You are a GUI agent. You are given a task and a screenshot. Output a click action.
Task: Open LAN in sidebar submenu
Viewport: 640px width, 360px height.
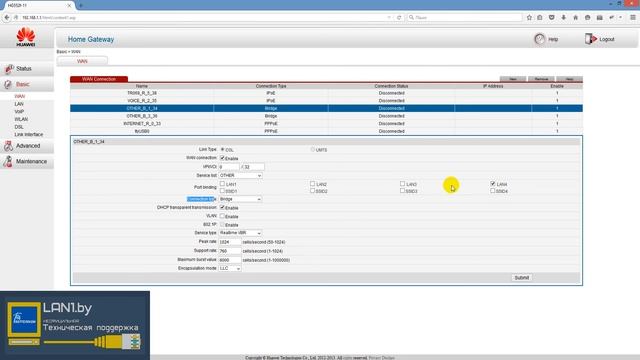(x=19, y=104)
